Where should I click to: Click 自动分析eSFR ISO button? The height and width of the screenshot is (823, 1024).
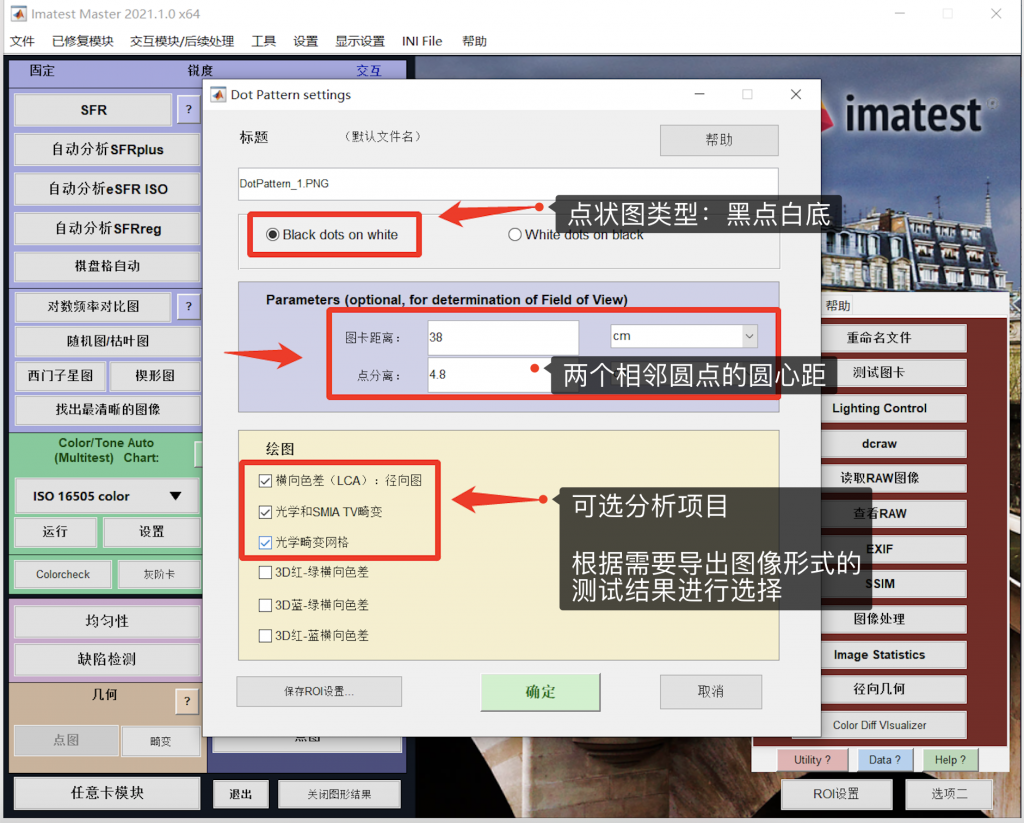coord(107,189)
